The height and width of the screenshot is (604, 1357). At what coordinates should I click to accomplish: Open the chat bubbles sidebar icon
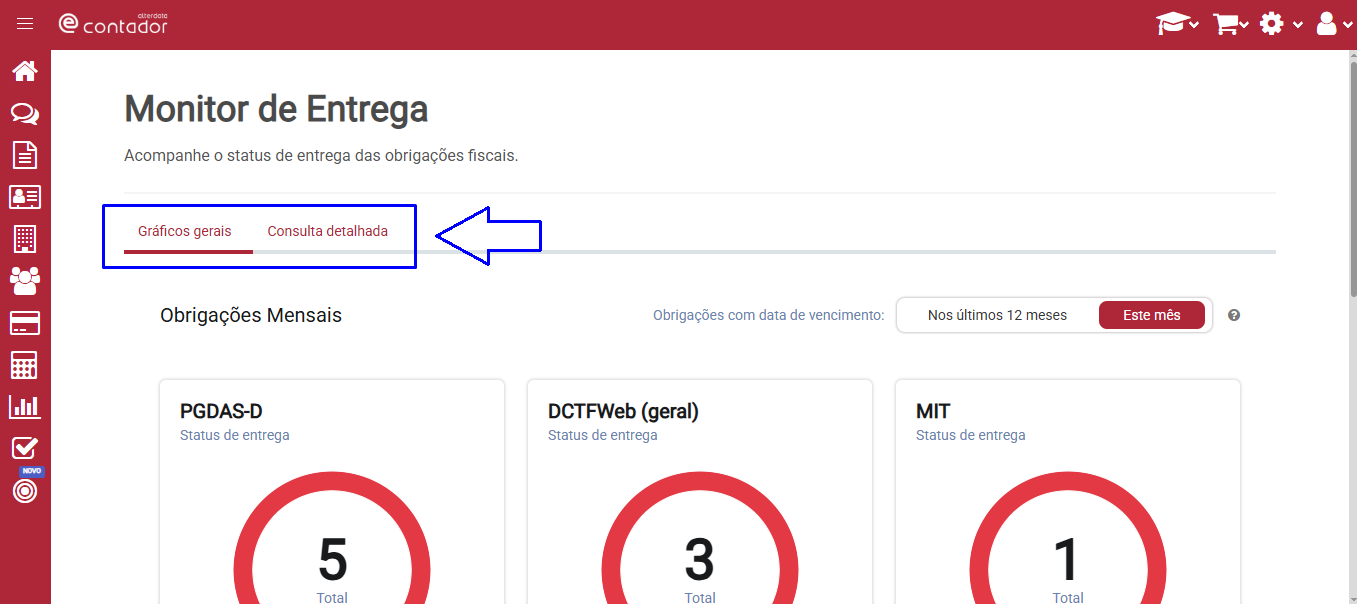click(x=25, y=113)
